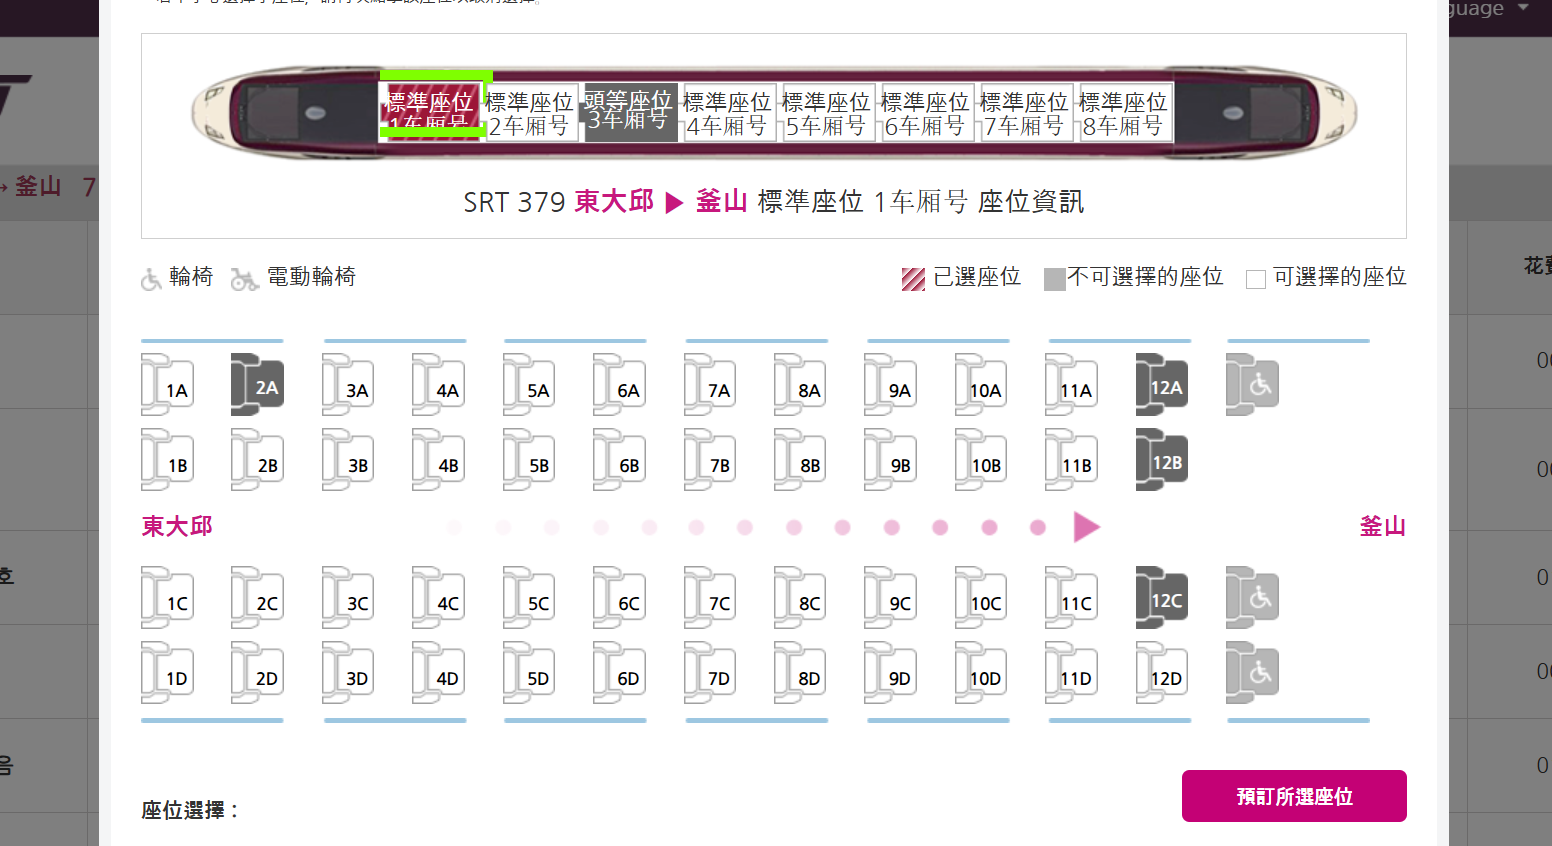This screenshot has width=1552, height=846.
Task: Open car 8 standard seats
Action: 1123,113
